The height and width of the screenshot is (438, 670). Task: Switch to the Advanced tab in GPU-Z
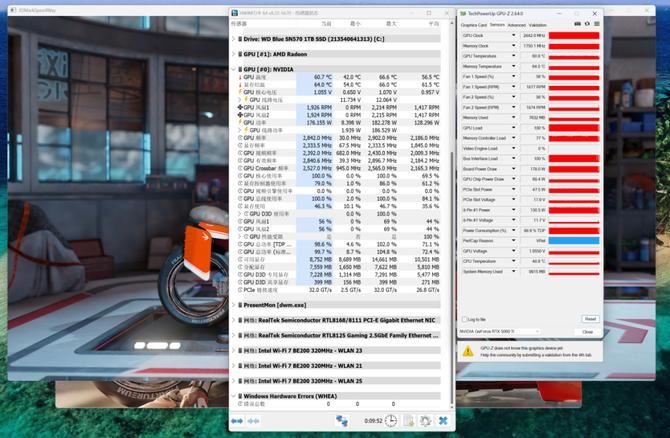(x=516, y=24)
